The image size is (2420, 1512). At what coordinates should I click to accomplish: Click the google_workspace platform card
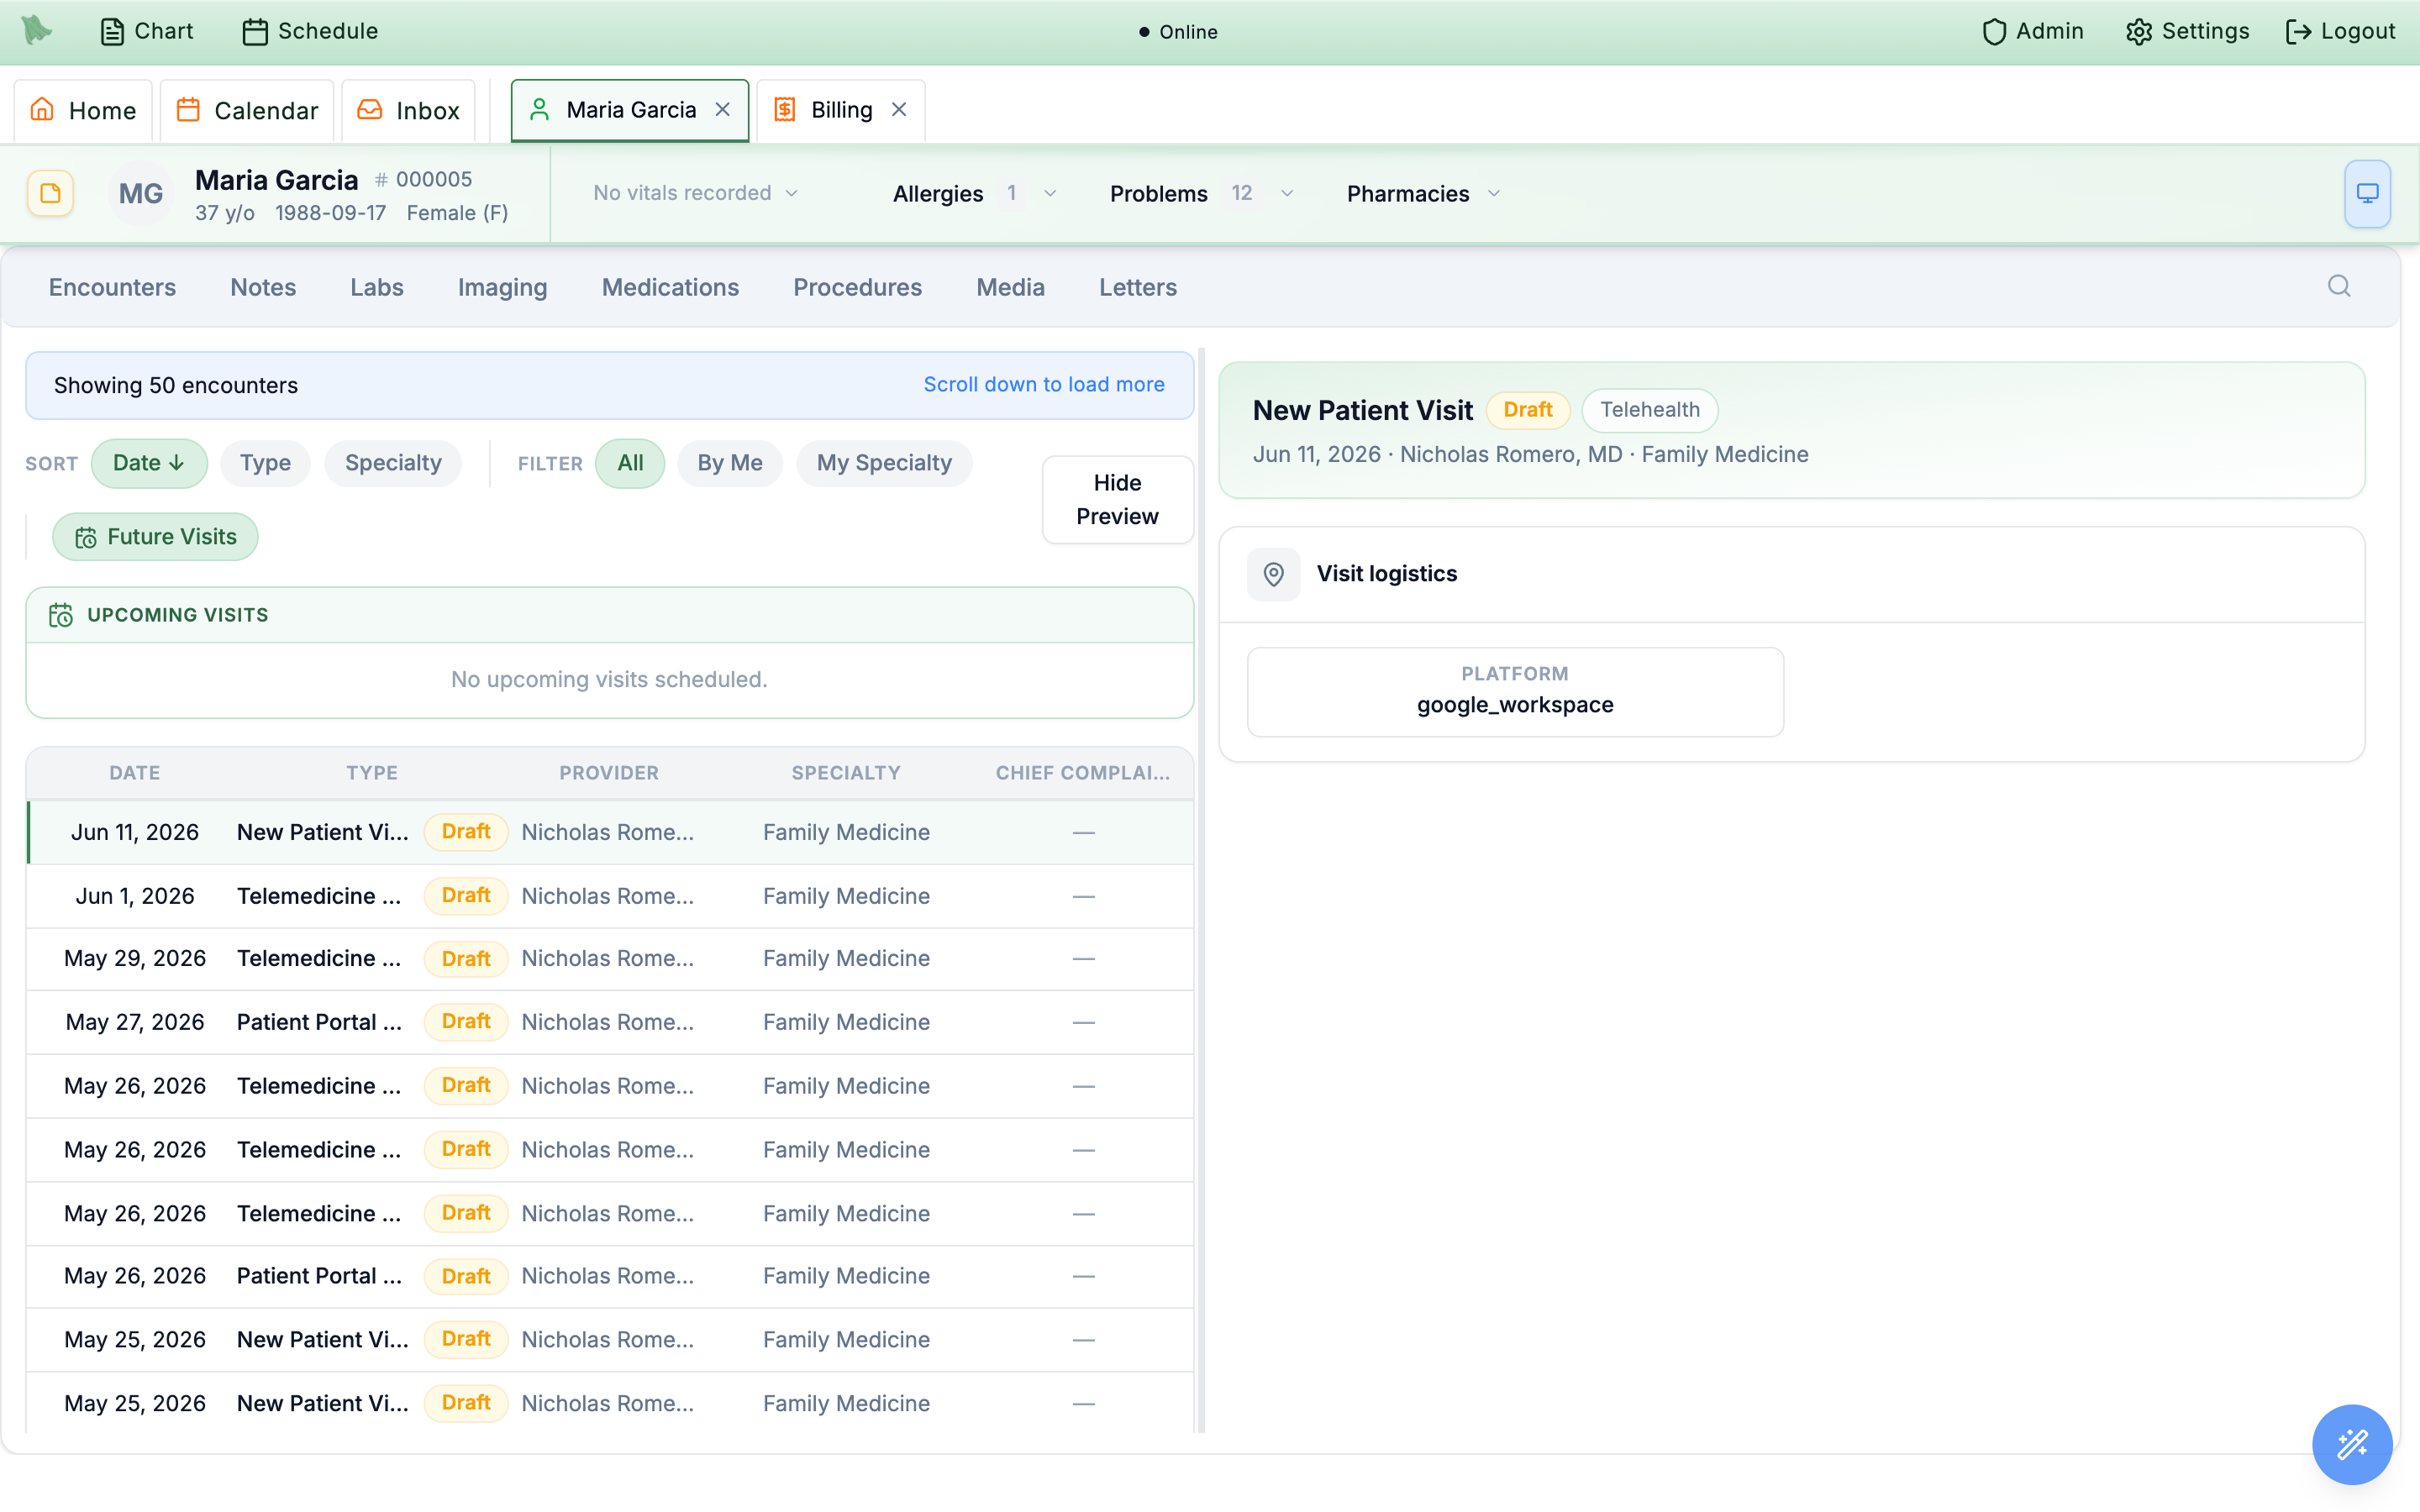[x=1515, y=692]
